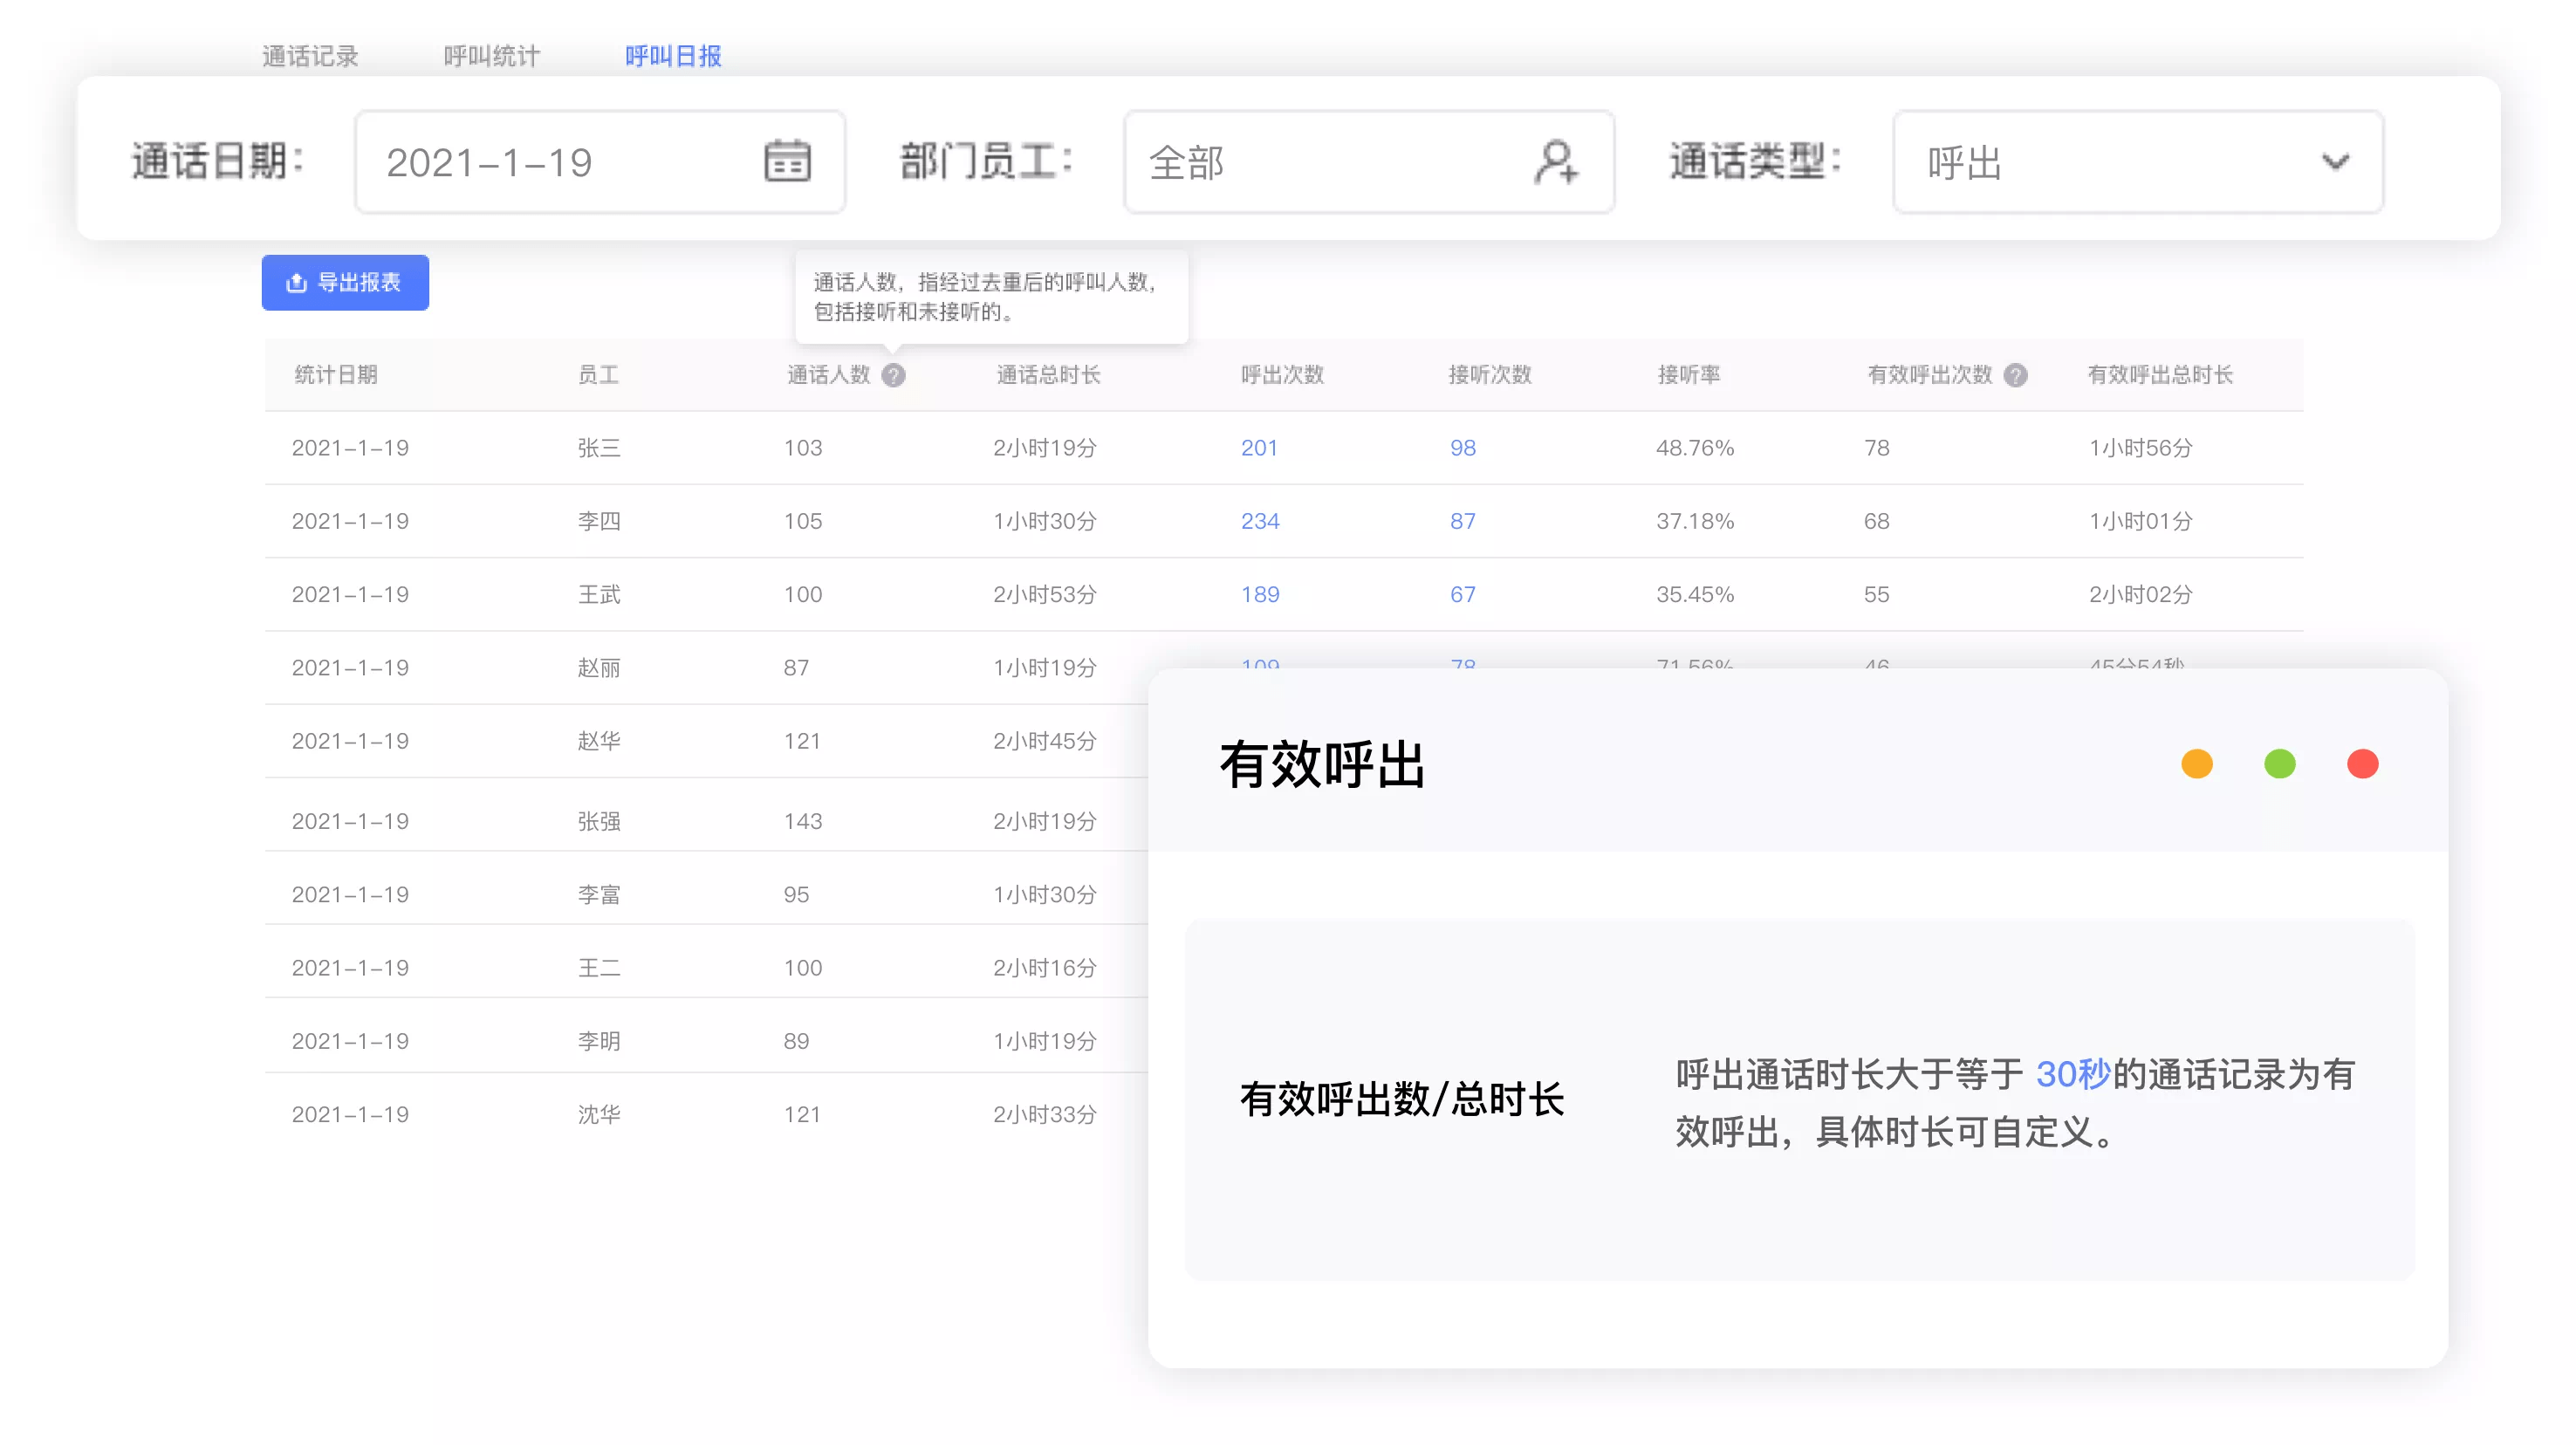2576x1445 pixels.
Task: Click help icon beside 通话人数 header
Action: (x=893, y=375)
